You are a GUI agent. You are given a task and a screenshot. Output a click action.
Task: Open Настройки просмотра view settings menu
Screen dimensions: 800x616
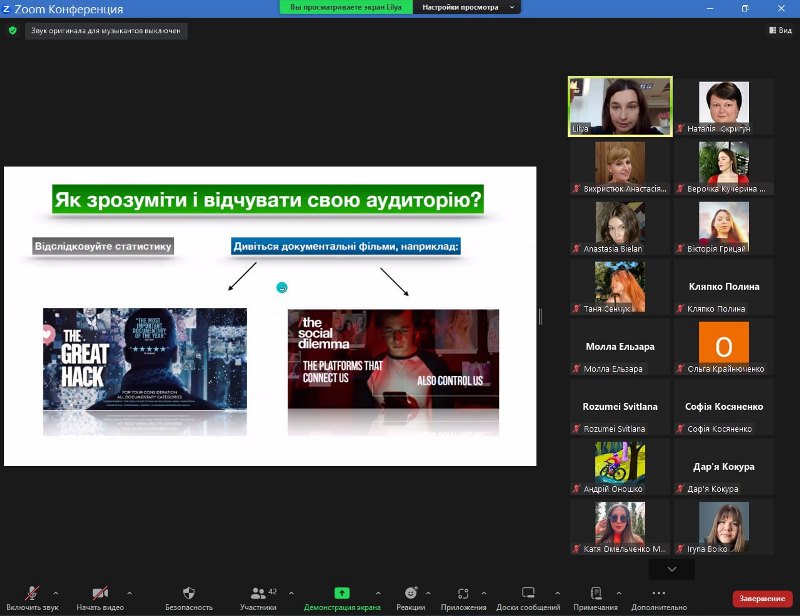pyautogui.click(x=470, y=7)
